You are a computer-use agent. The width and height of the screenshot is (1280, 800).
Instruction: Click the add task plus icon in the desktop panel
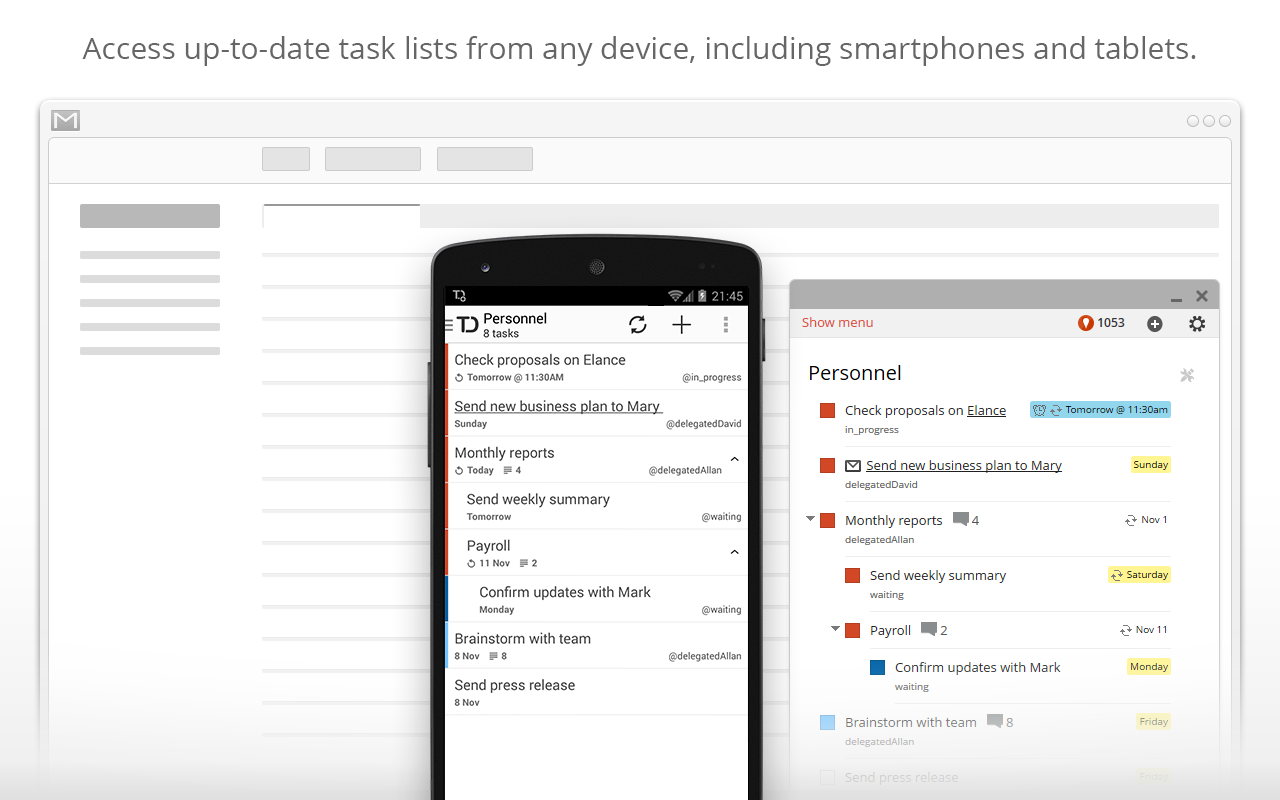(x=1155, y=323)
